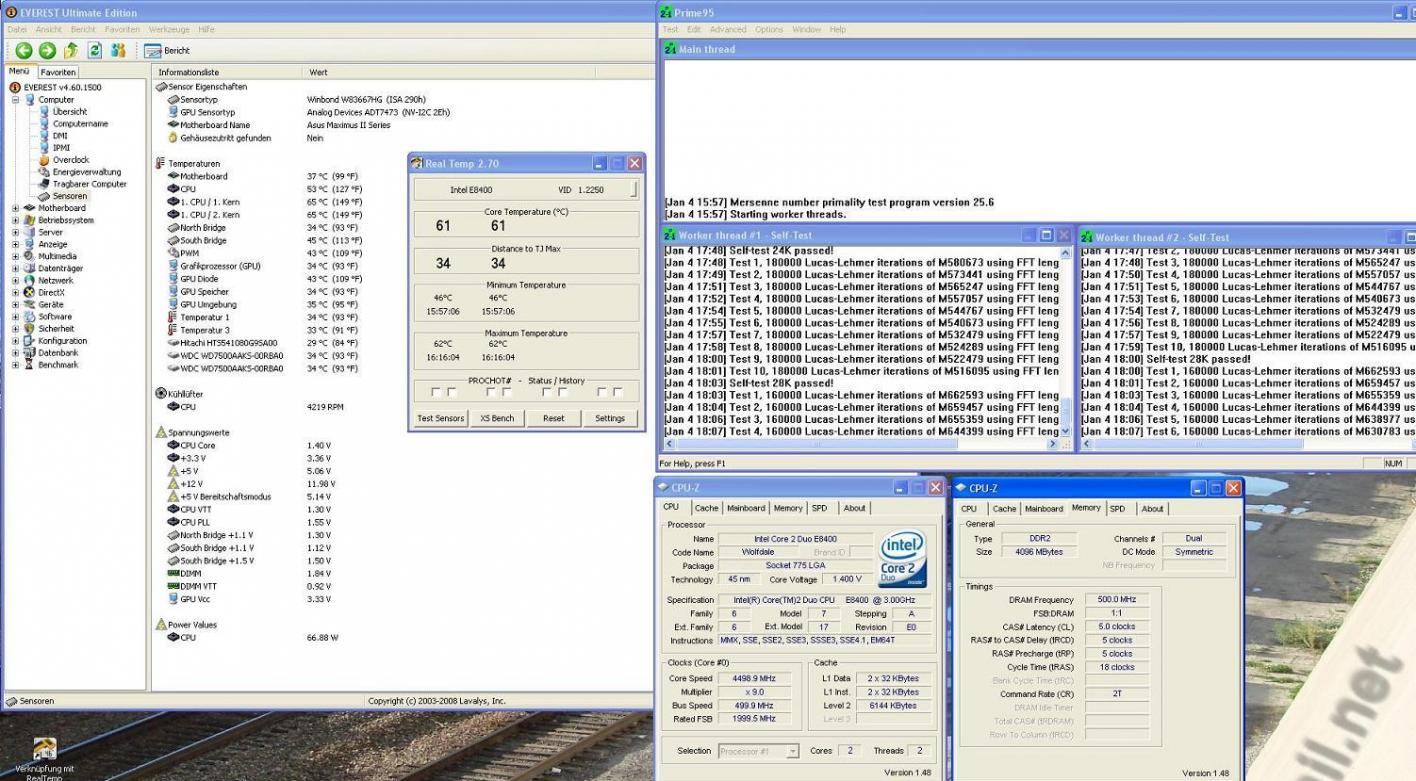The width and height of the screenshot is (1416, 781).
Task: Click small button beside VID 1.2250
Action: (x=634, y=190)
